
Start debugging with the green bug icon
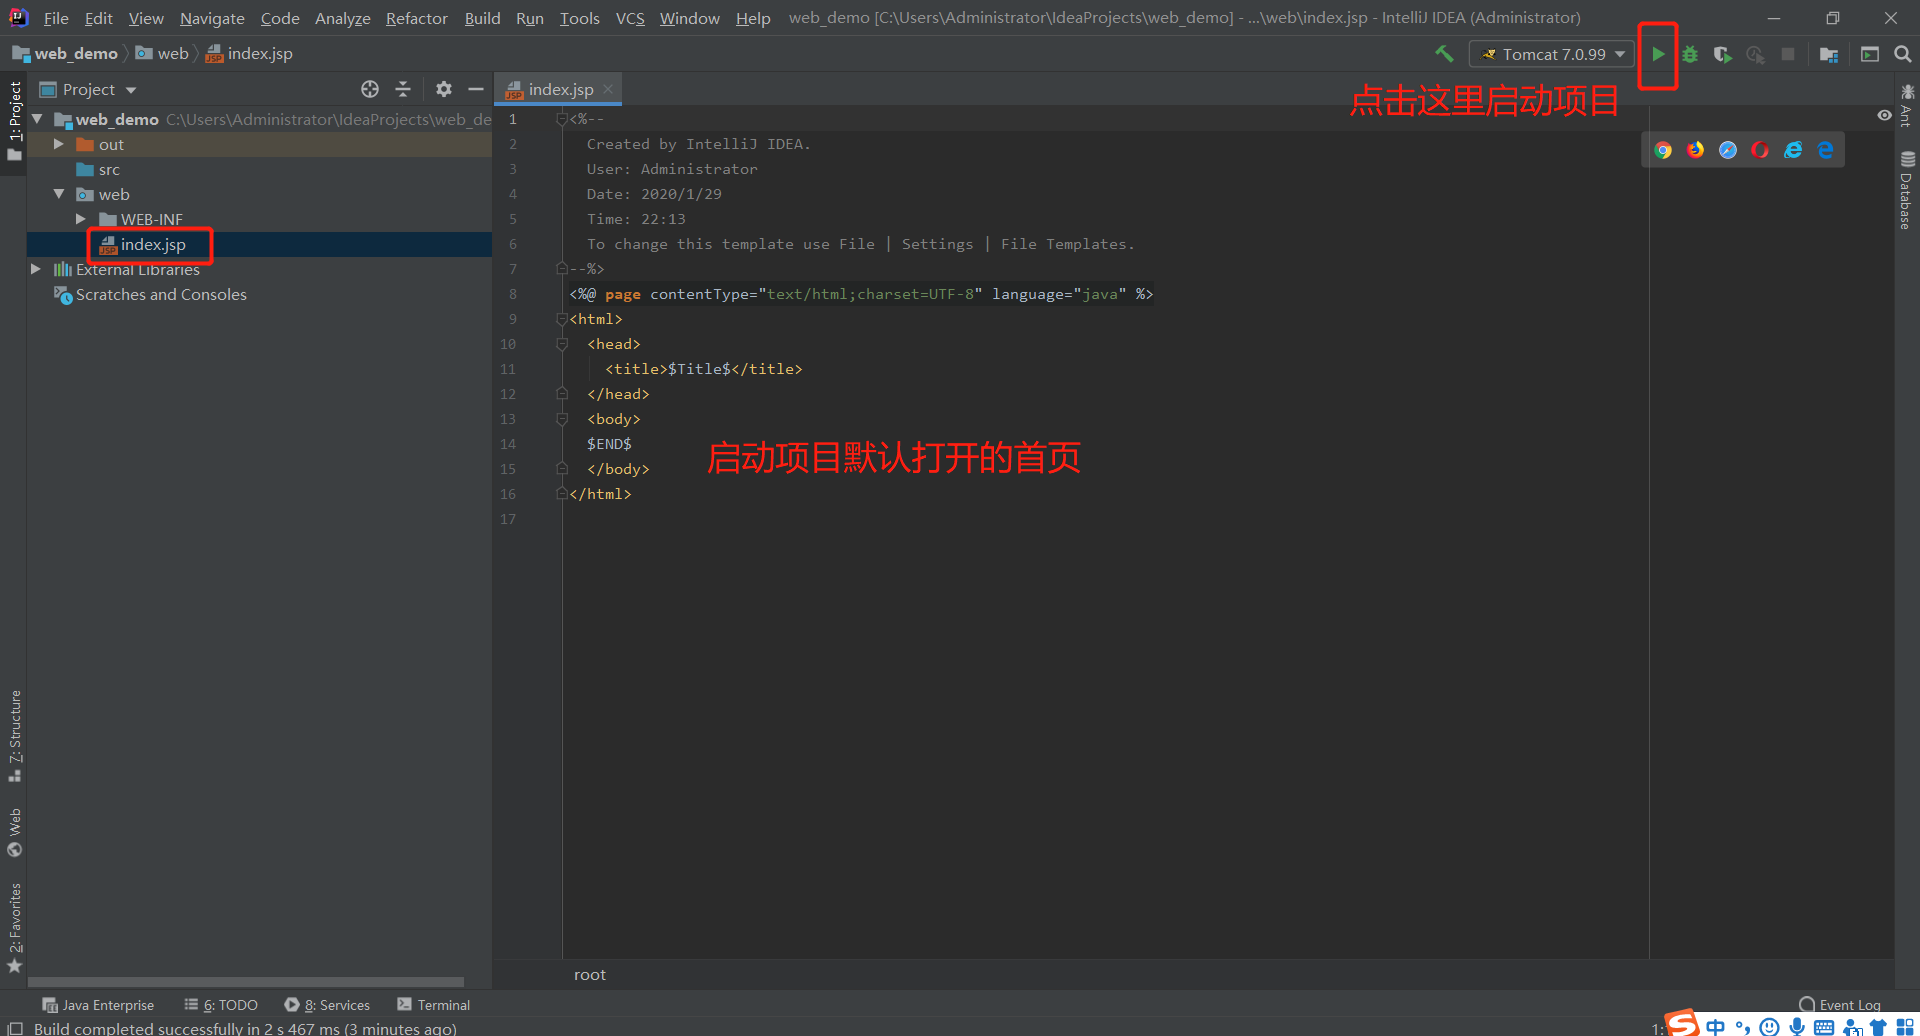pyautogui.click(x=1690, y=54)
